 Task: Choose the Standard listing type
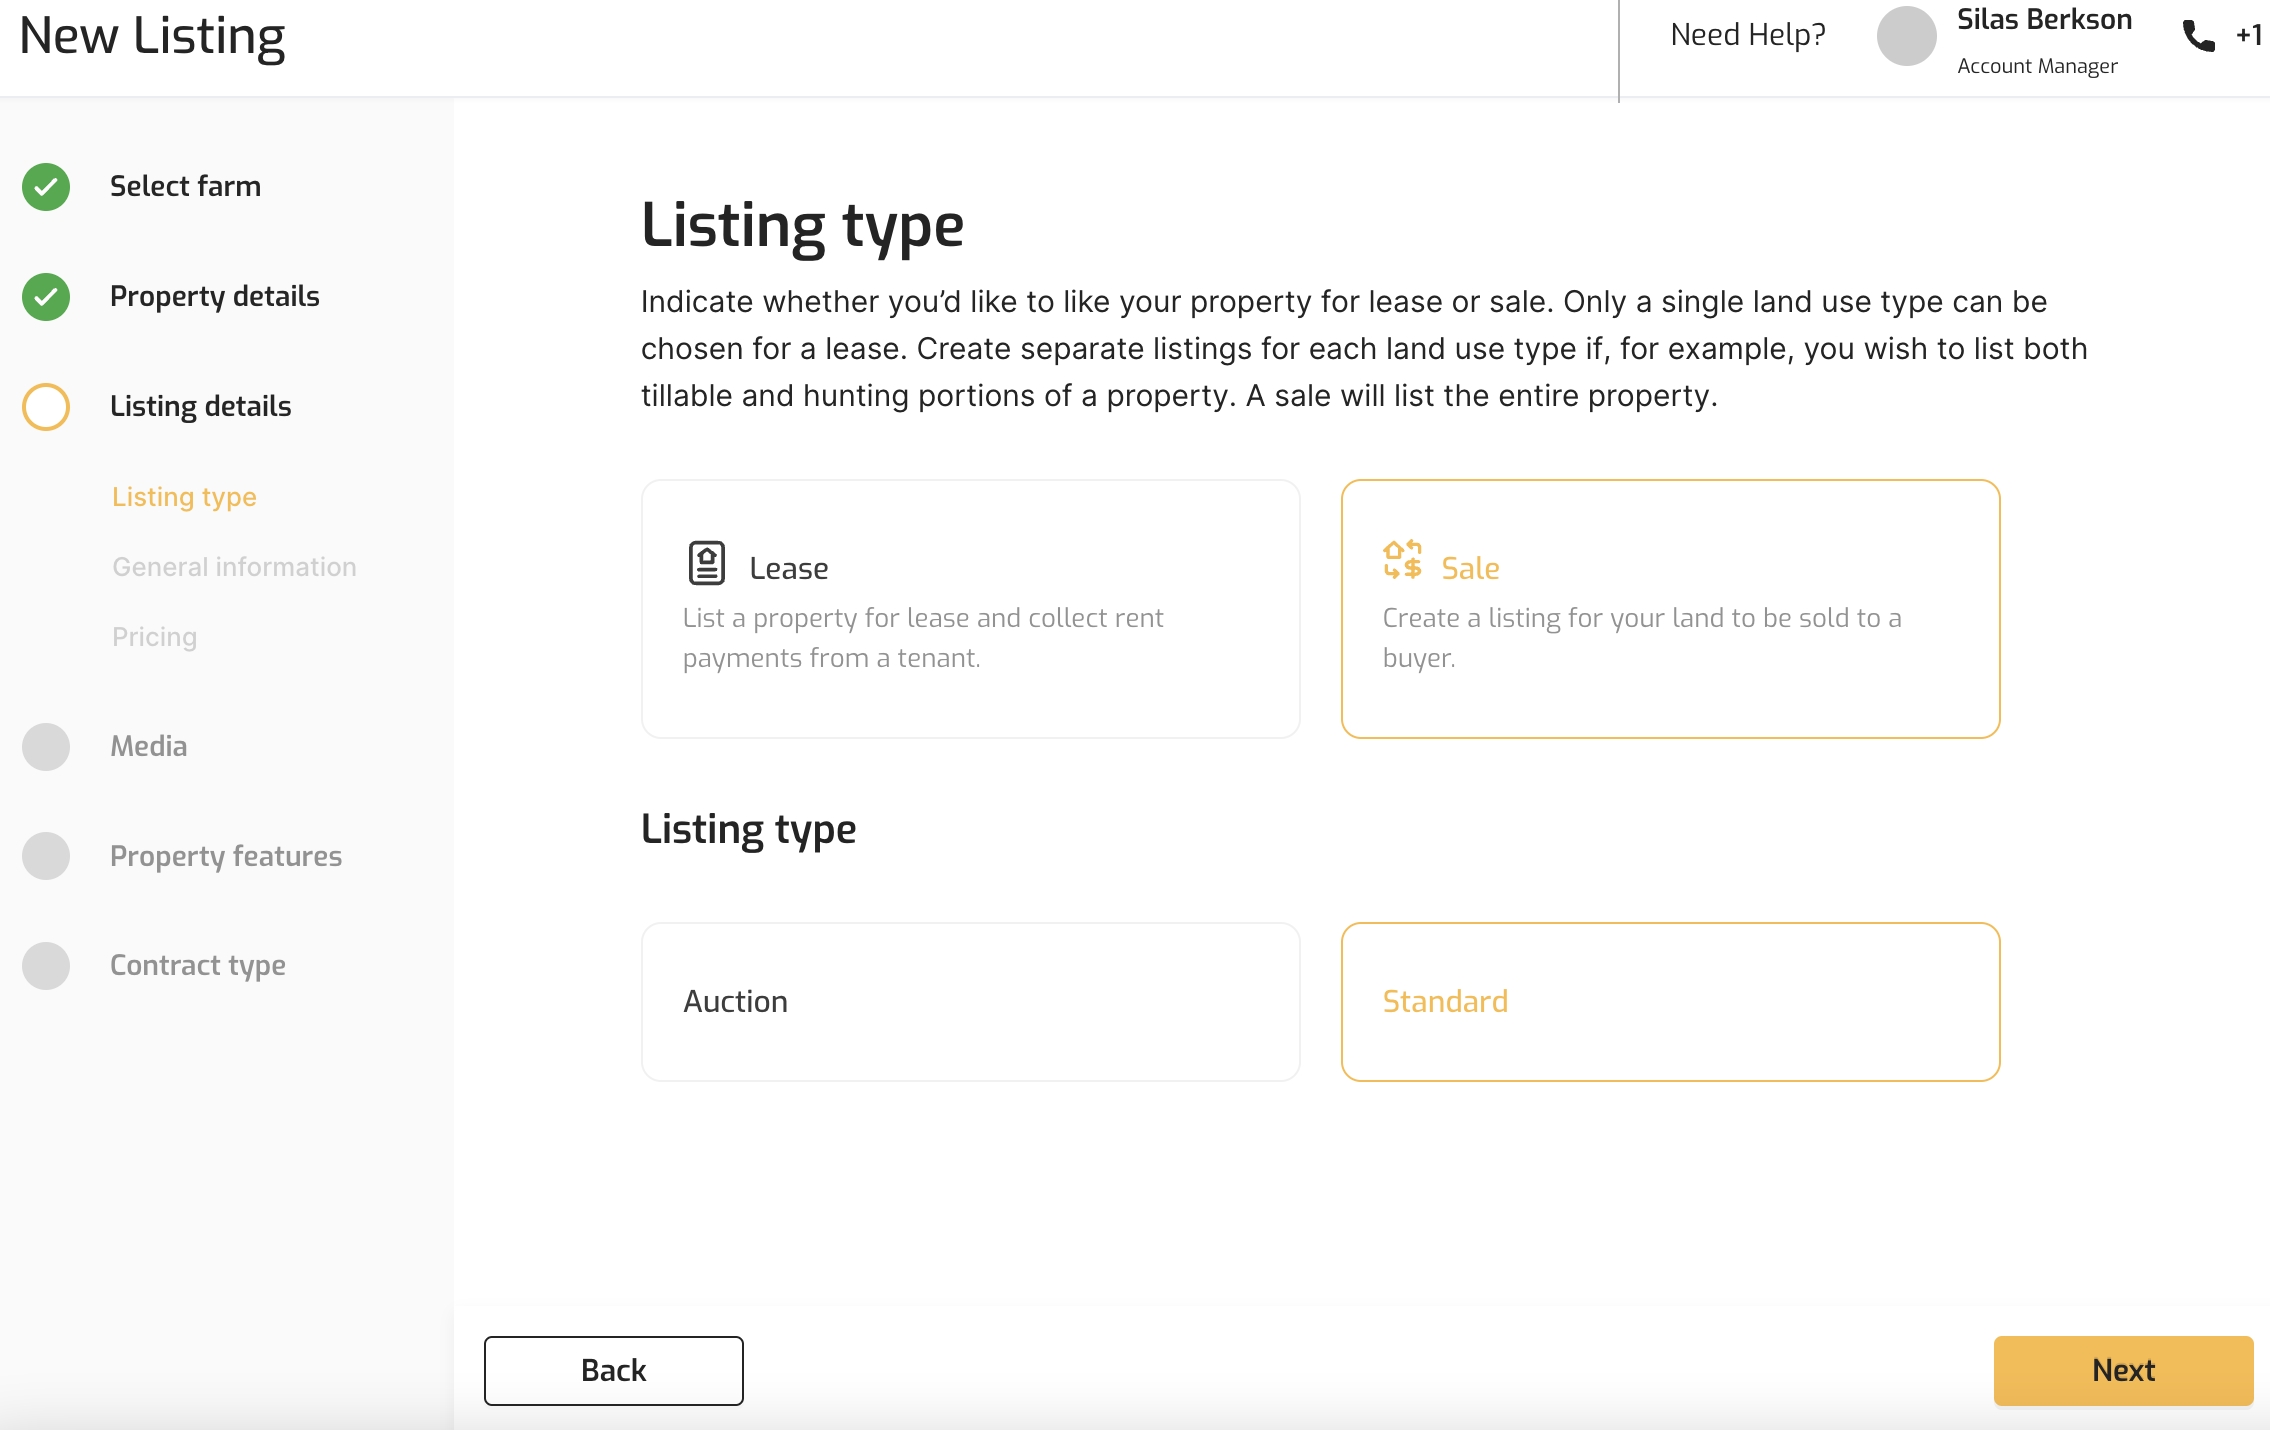click(x=1670, y=1001)
